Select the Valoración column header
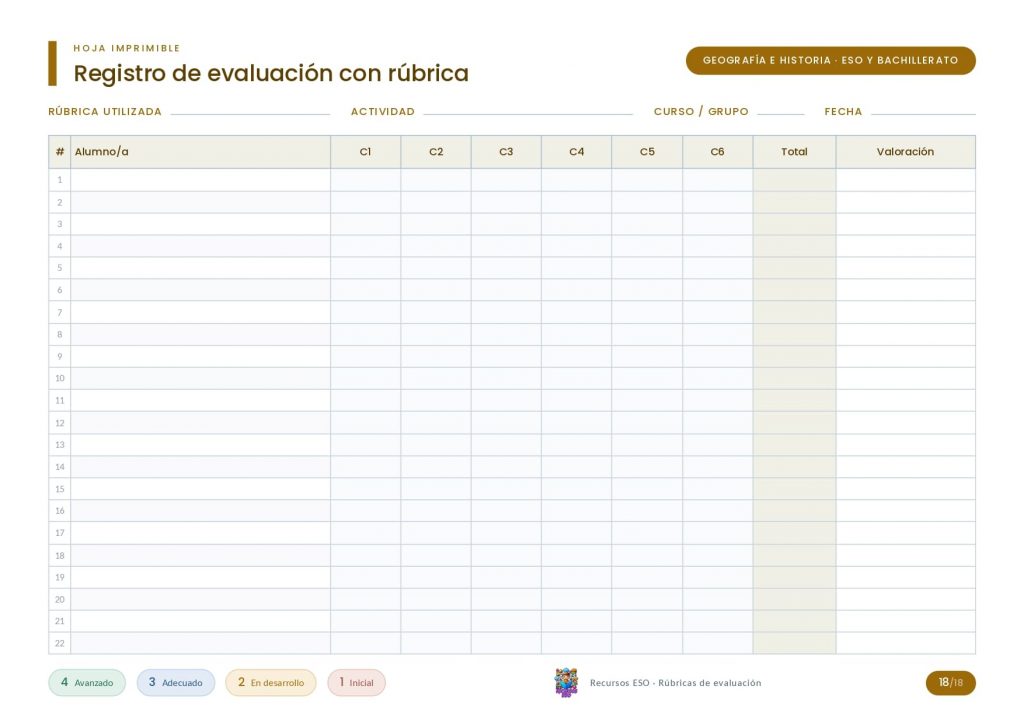This screenshot has width=1024, height=724. (906, 151)
